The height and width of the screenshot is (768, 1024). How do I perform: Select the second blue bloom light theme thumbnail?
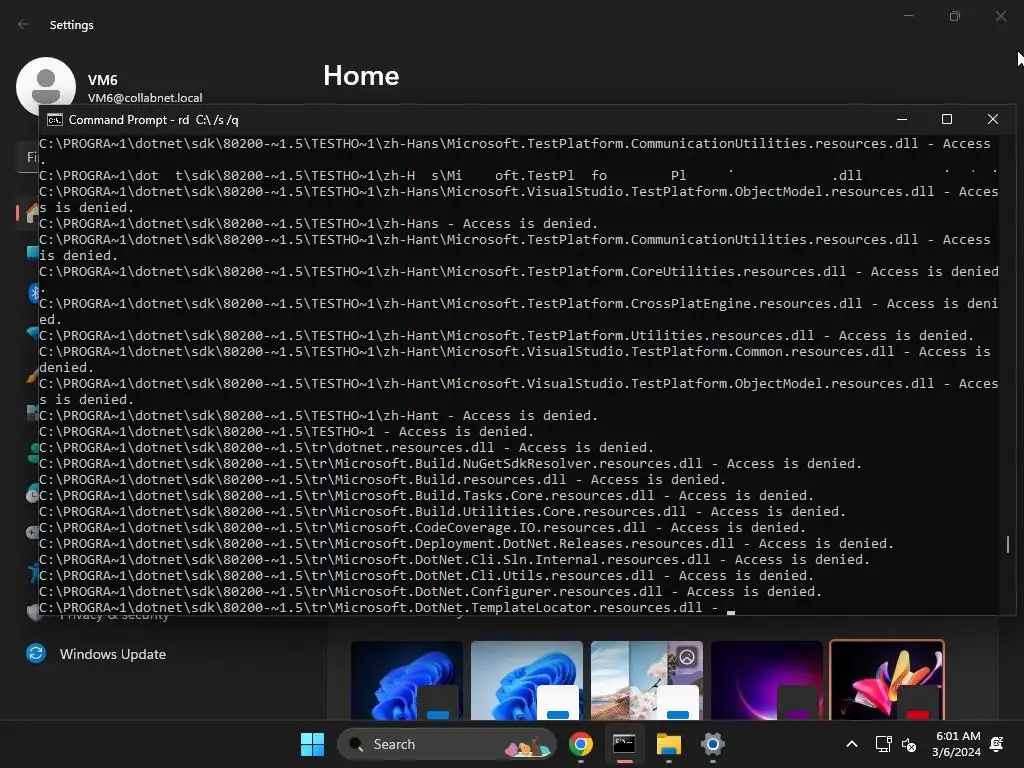tap(527, 680)
